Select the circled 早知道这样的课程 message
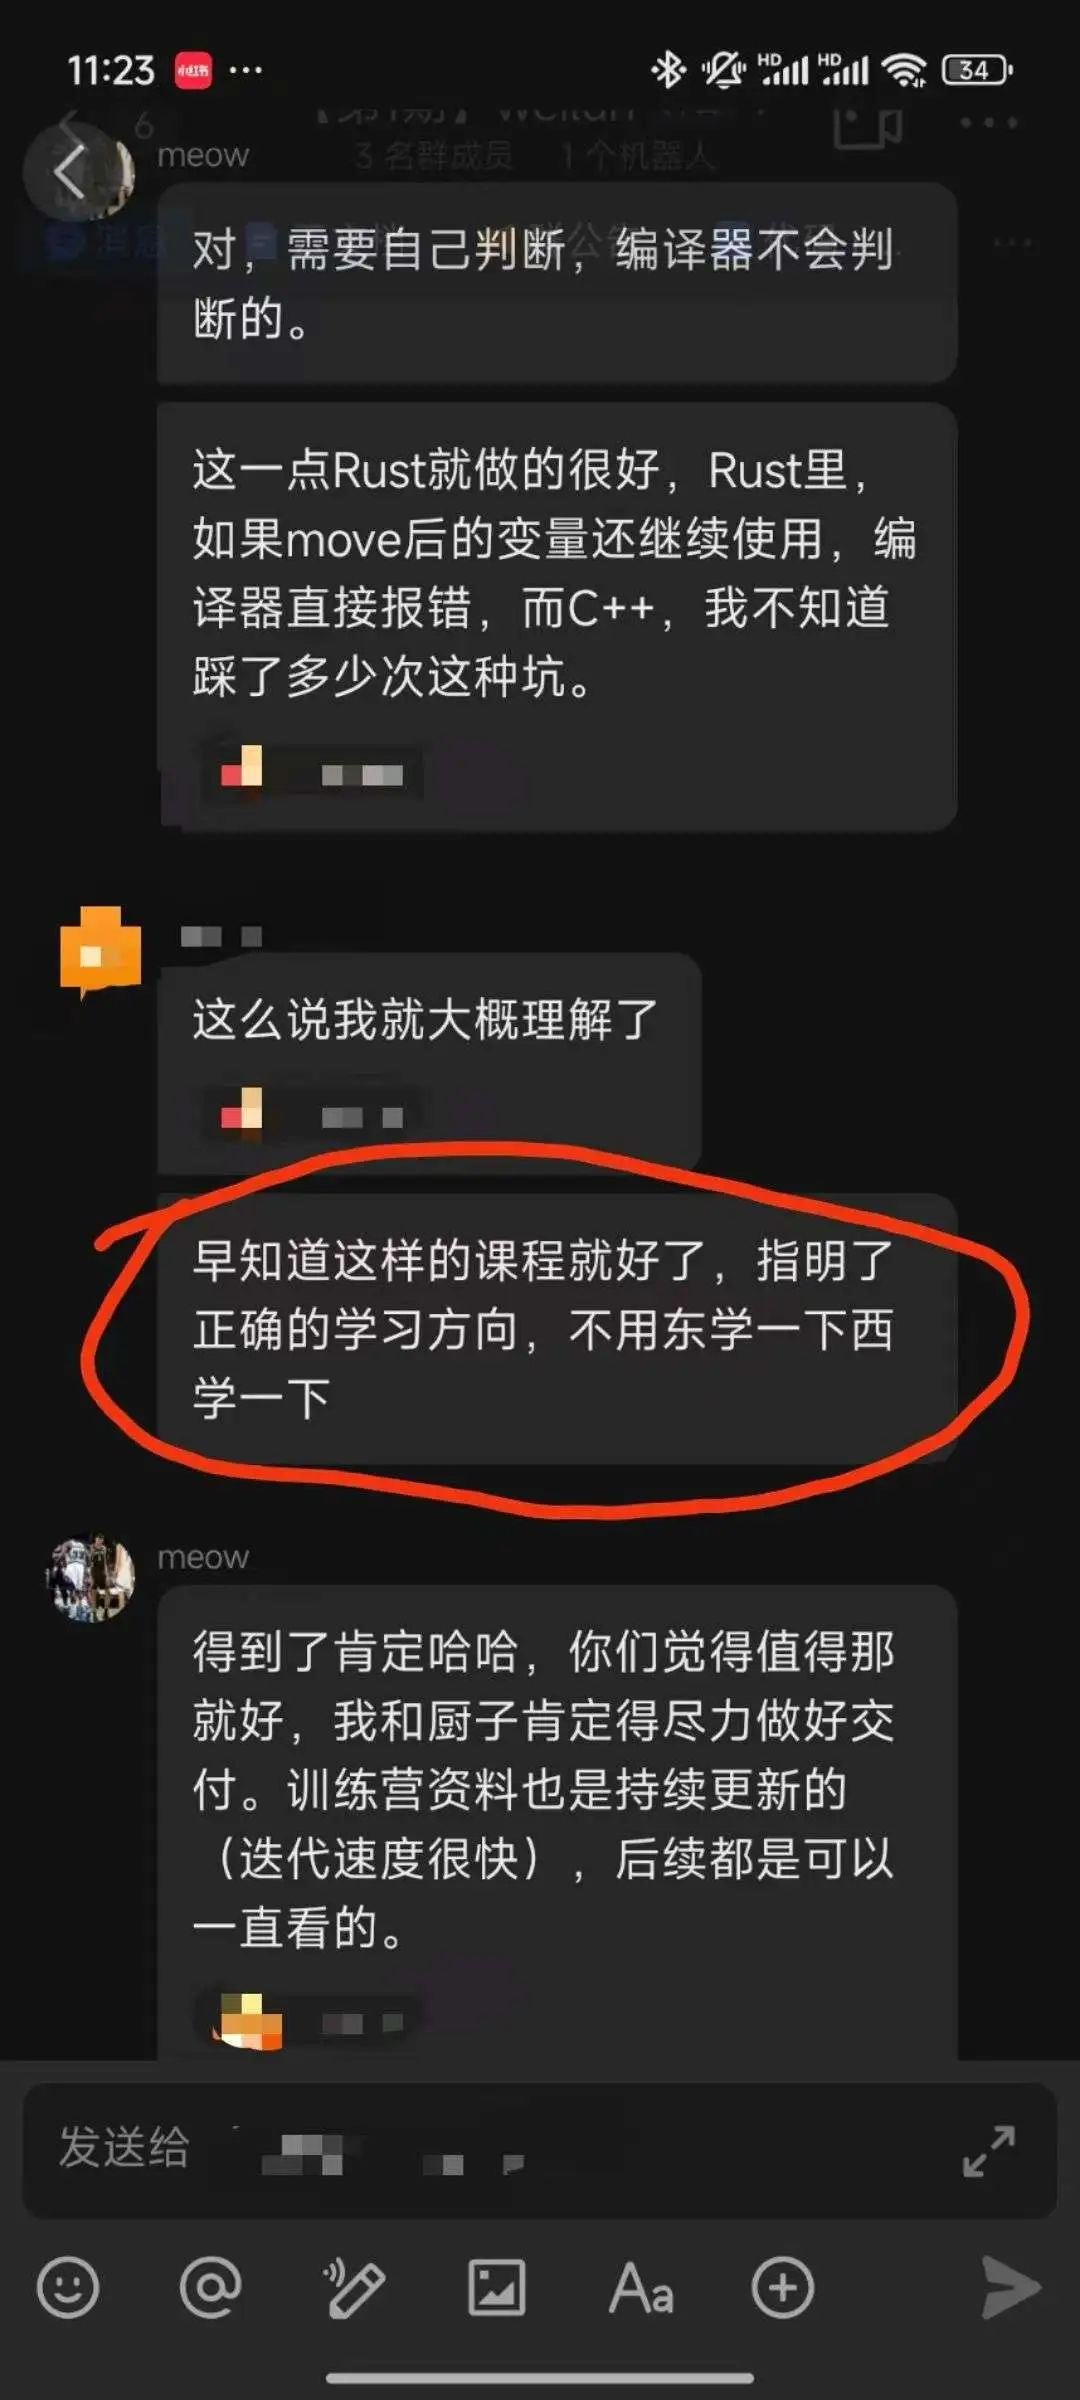This screenshot has height=2400, width=1080. [557, 1328]
